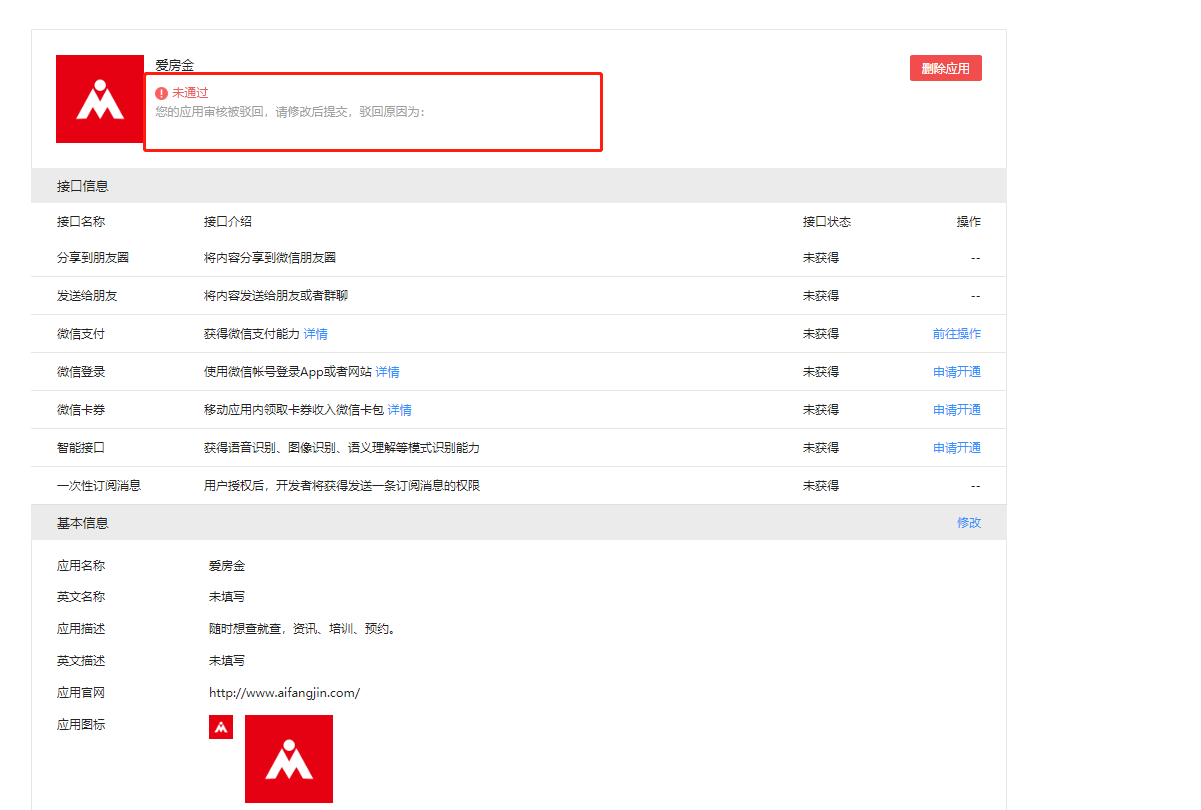Click 未填写 value beside 英文名称
Screen dimensions: 1201x810
[x=227, y=597]
